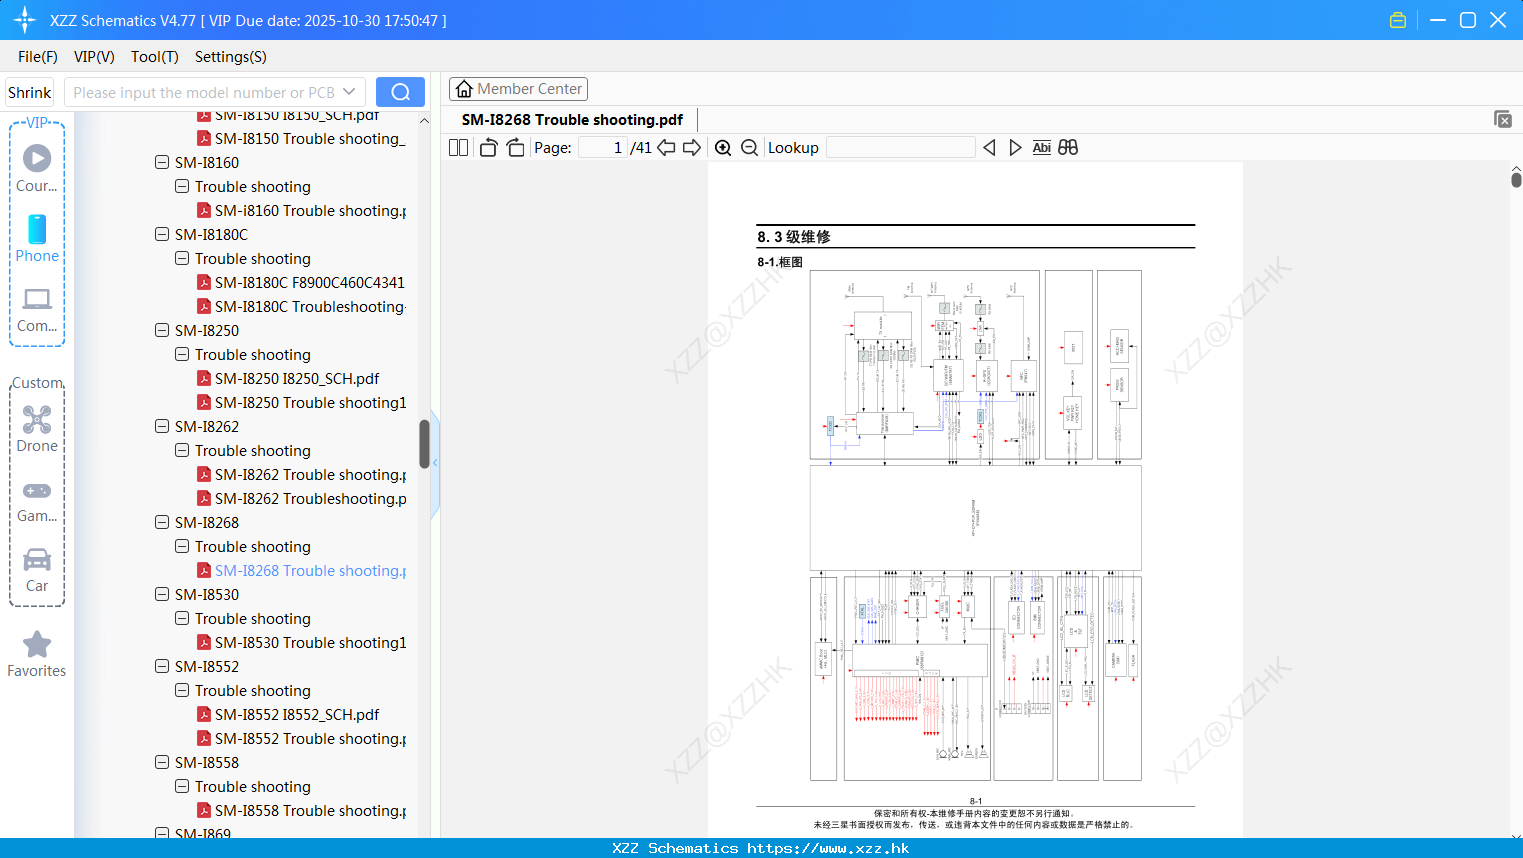Open the model number dropdown arrow
Viewport: 1523px width, 858px height.
coord(349,92)
